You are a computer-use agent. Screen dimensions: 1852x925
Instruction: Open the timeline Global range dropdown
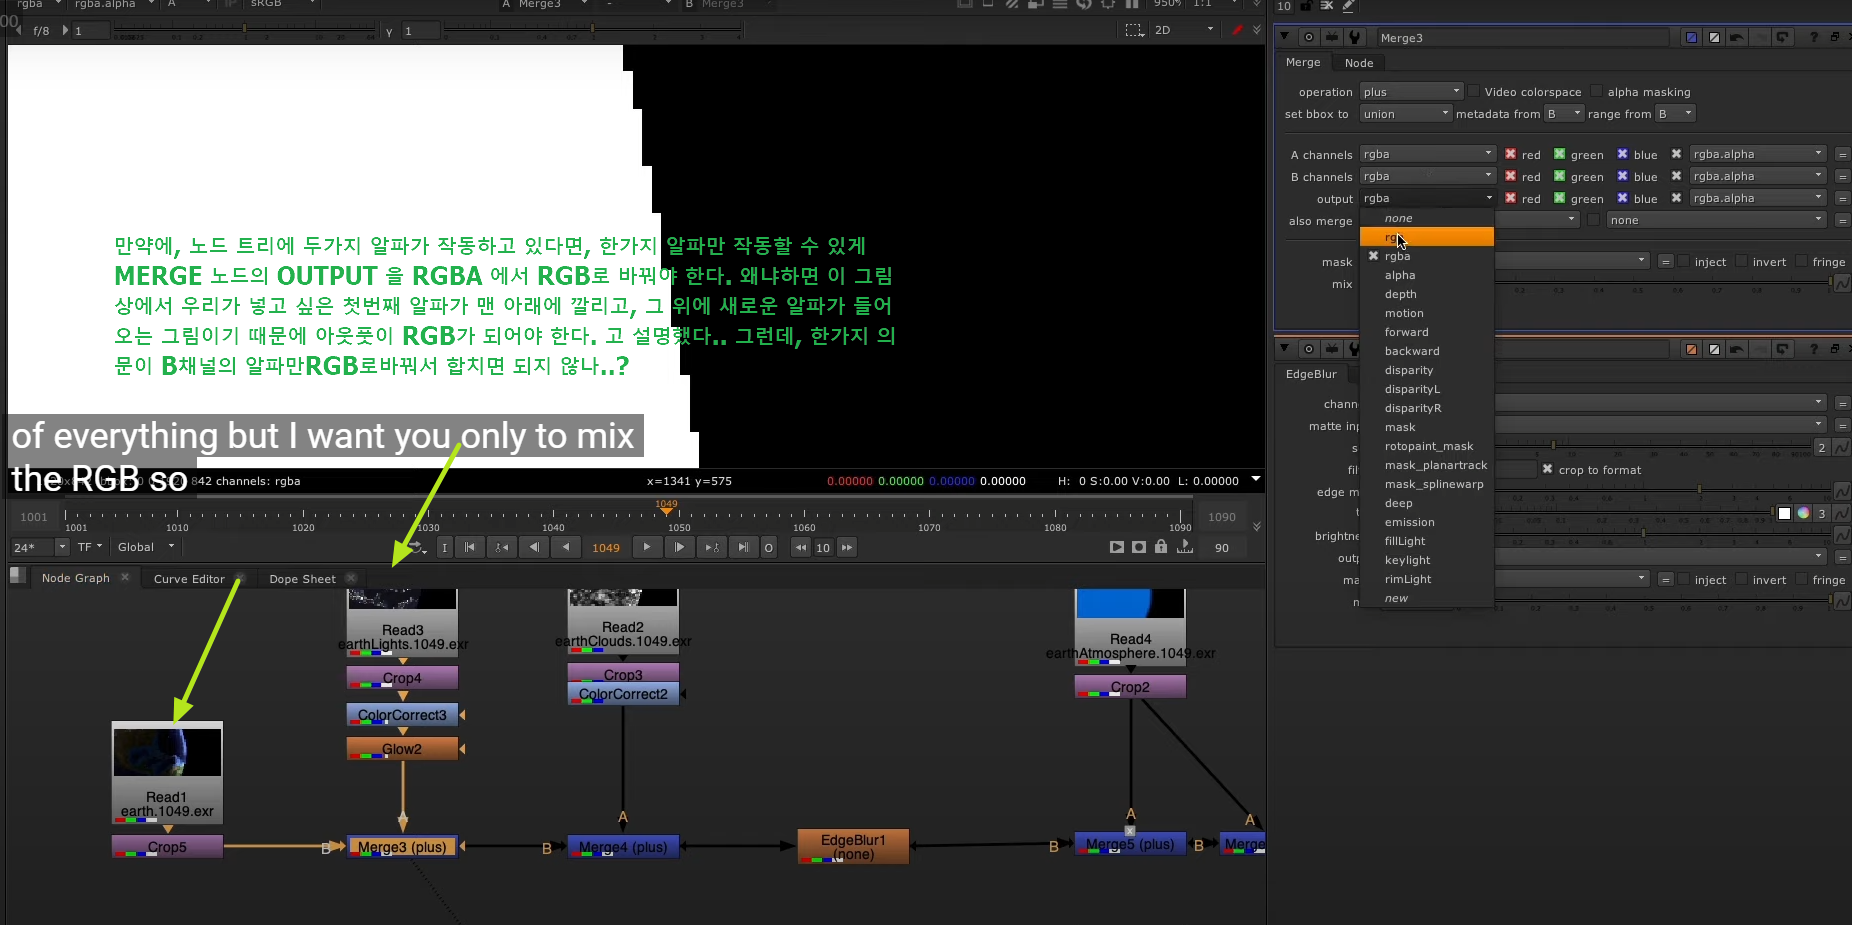tap(145, 547)
